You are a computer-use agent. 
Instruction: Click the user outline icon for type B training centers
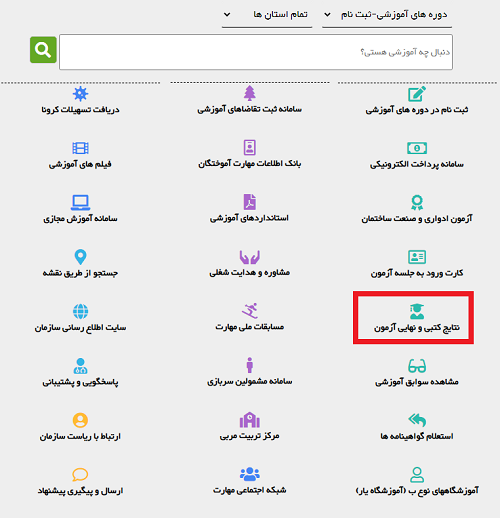pos(417,475)
